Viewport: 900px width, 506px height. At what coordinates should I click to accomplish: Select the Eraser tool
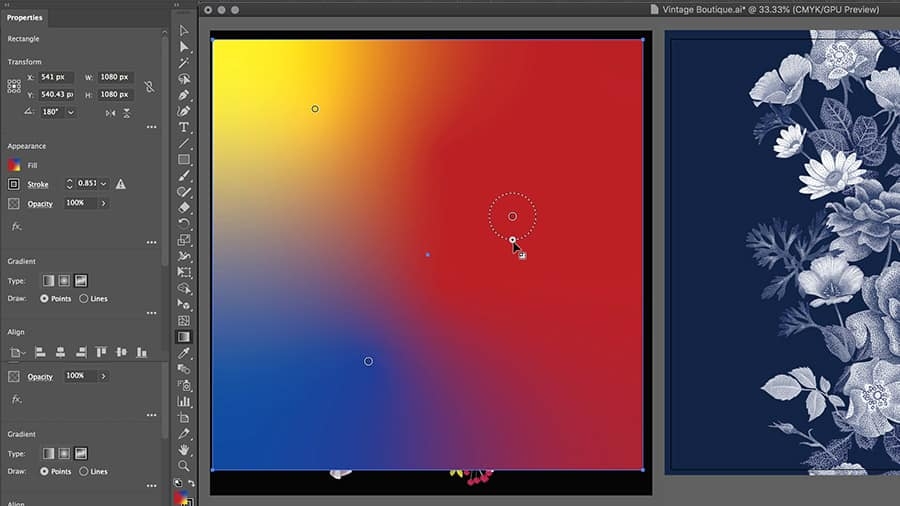coord(184,208)
